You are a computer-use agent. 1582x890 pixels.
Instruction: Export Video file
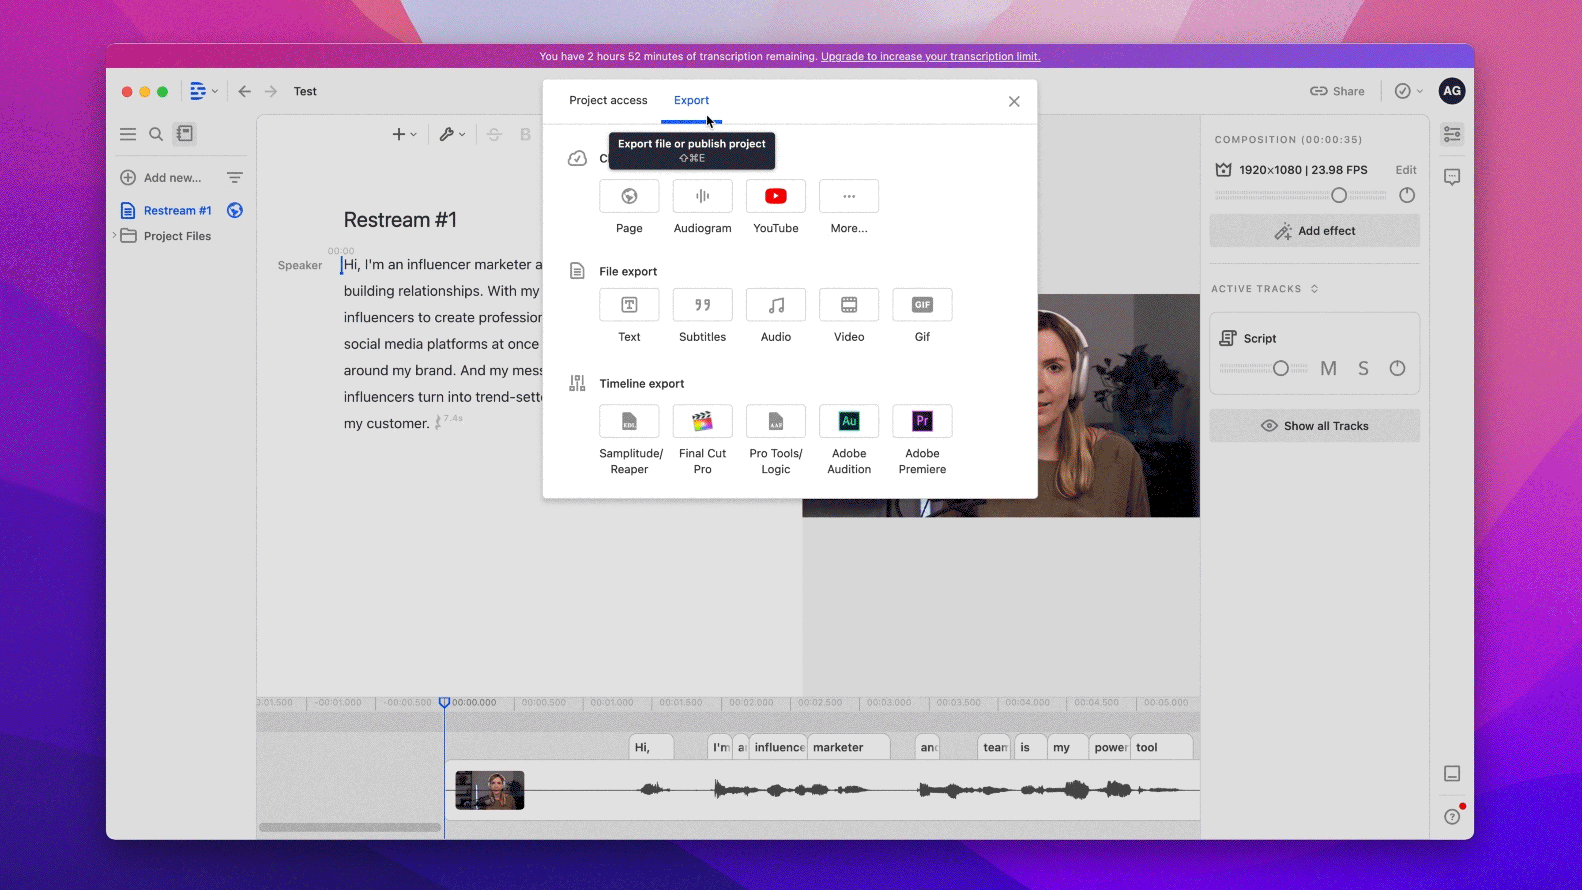(849, 305)
